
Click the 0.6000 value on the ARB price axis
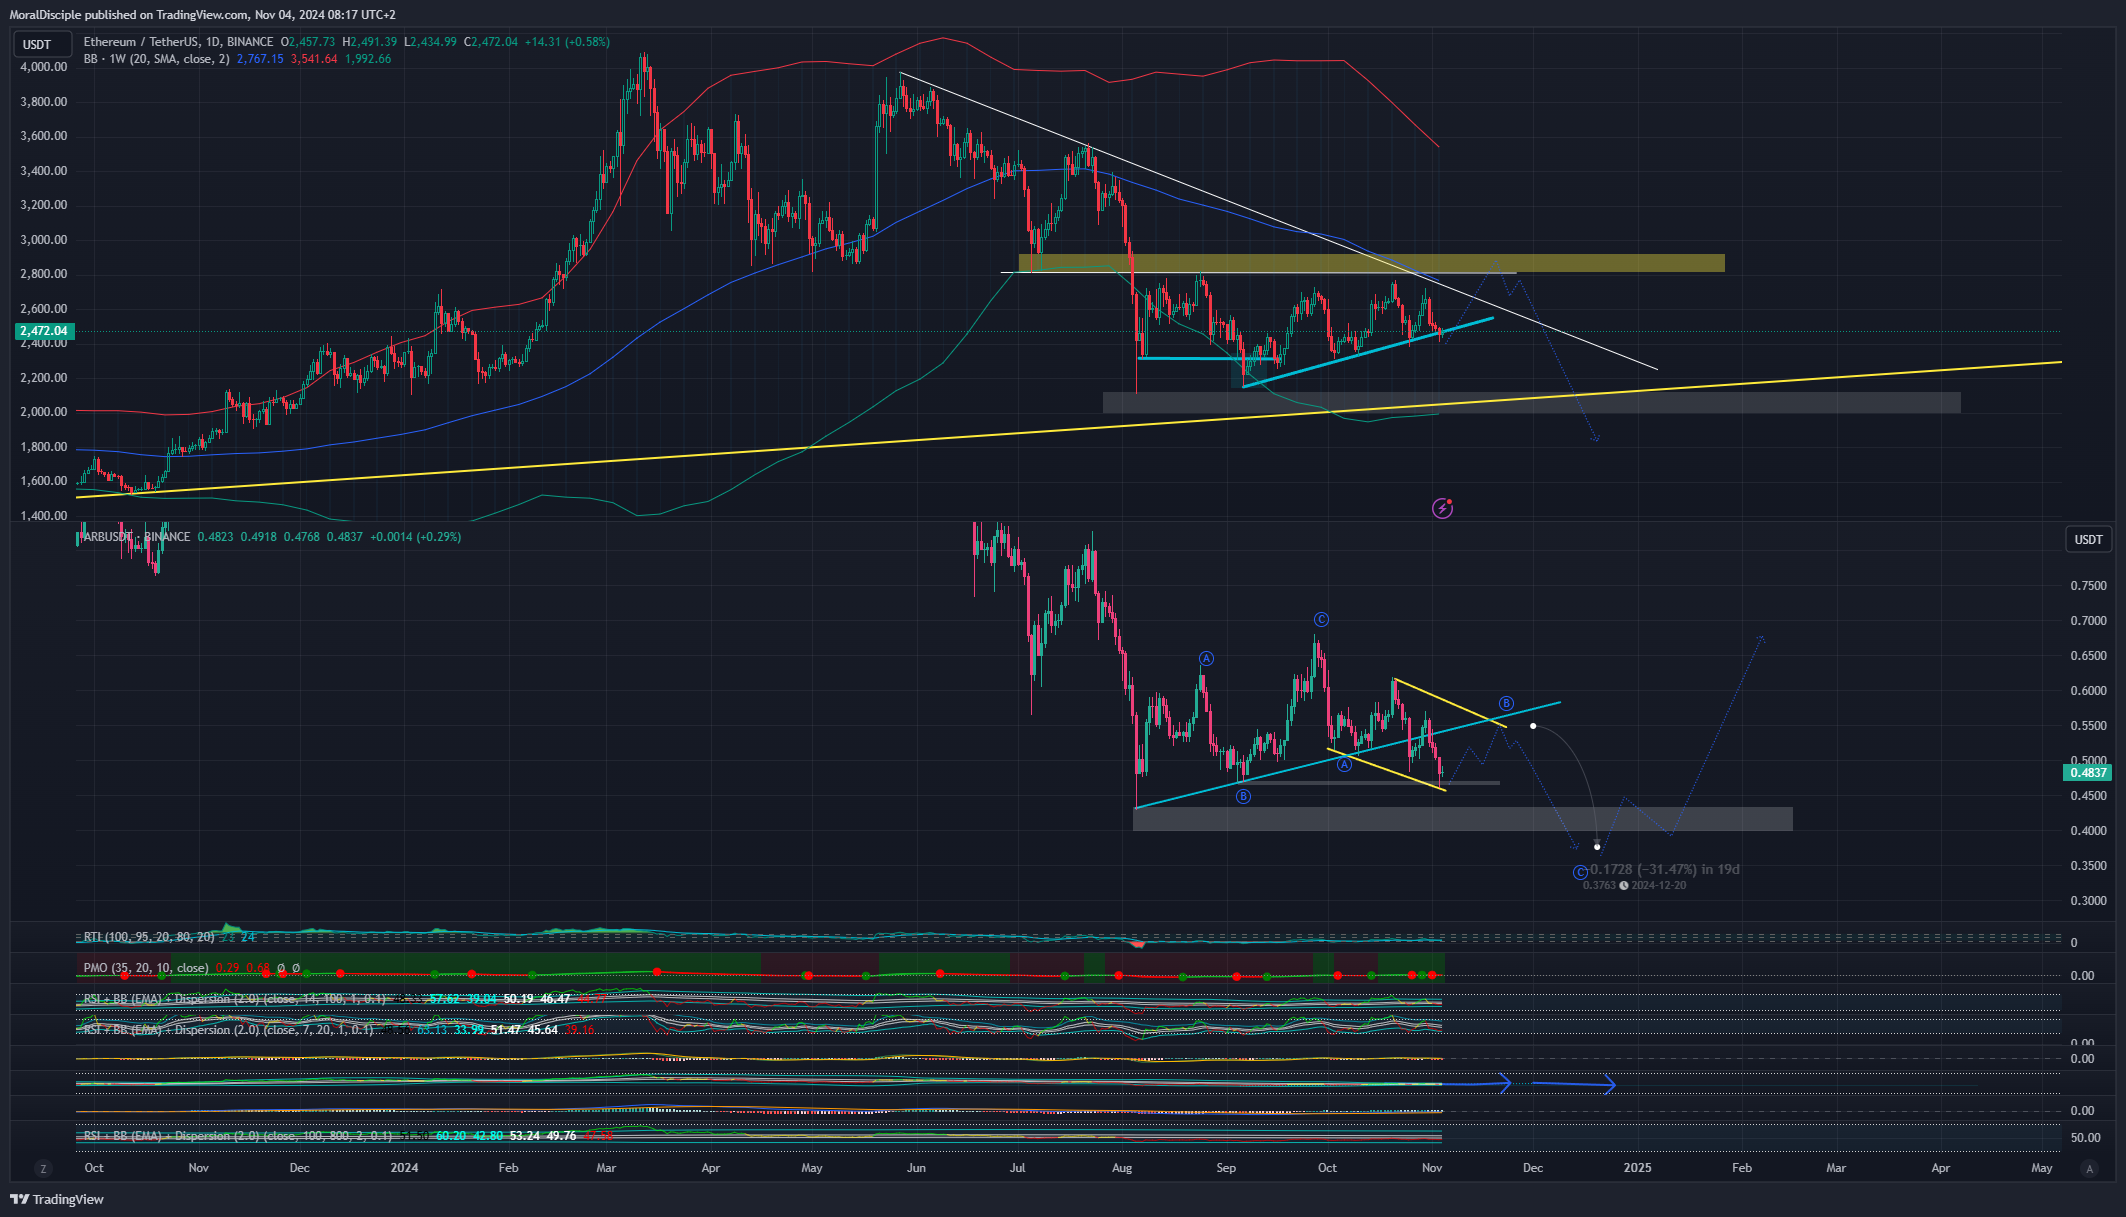click(2088, 691)
